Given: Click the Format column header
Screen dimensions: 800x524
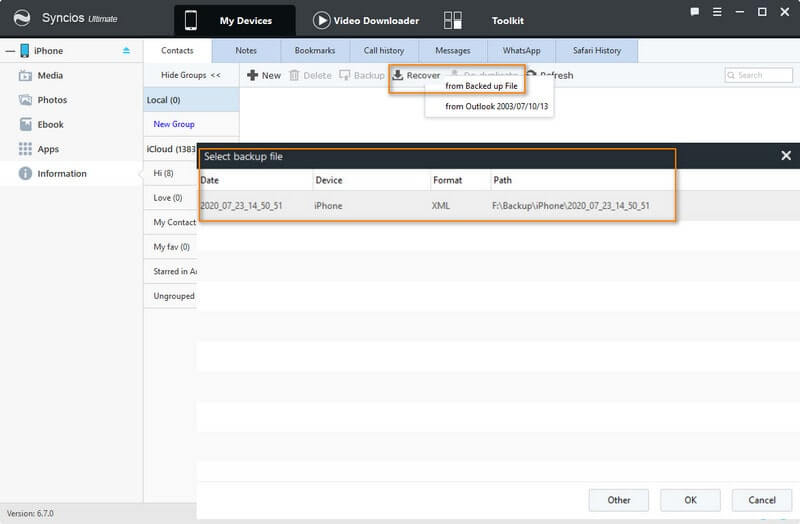Looking at the screenshot, I should pos(460,180).
